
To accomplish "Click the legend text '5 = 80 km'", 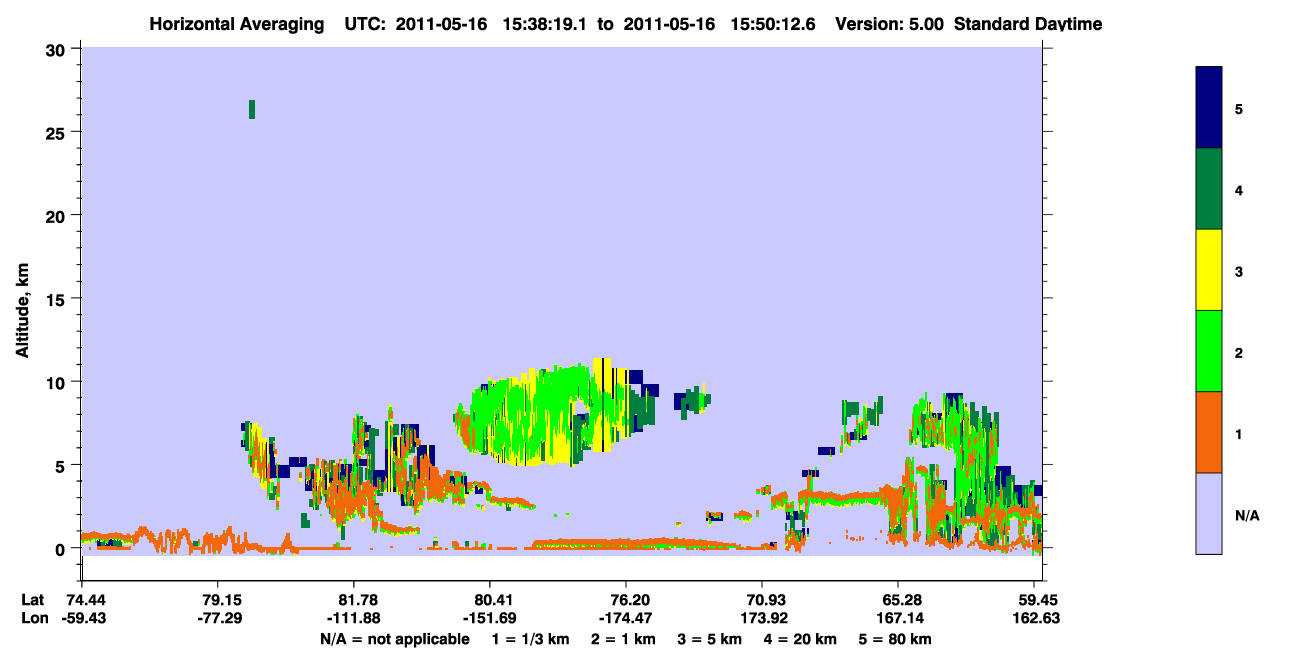I will 896,639.
